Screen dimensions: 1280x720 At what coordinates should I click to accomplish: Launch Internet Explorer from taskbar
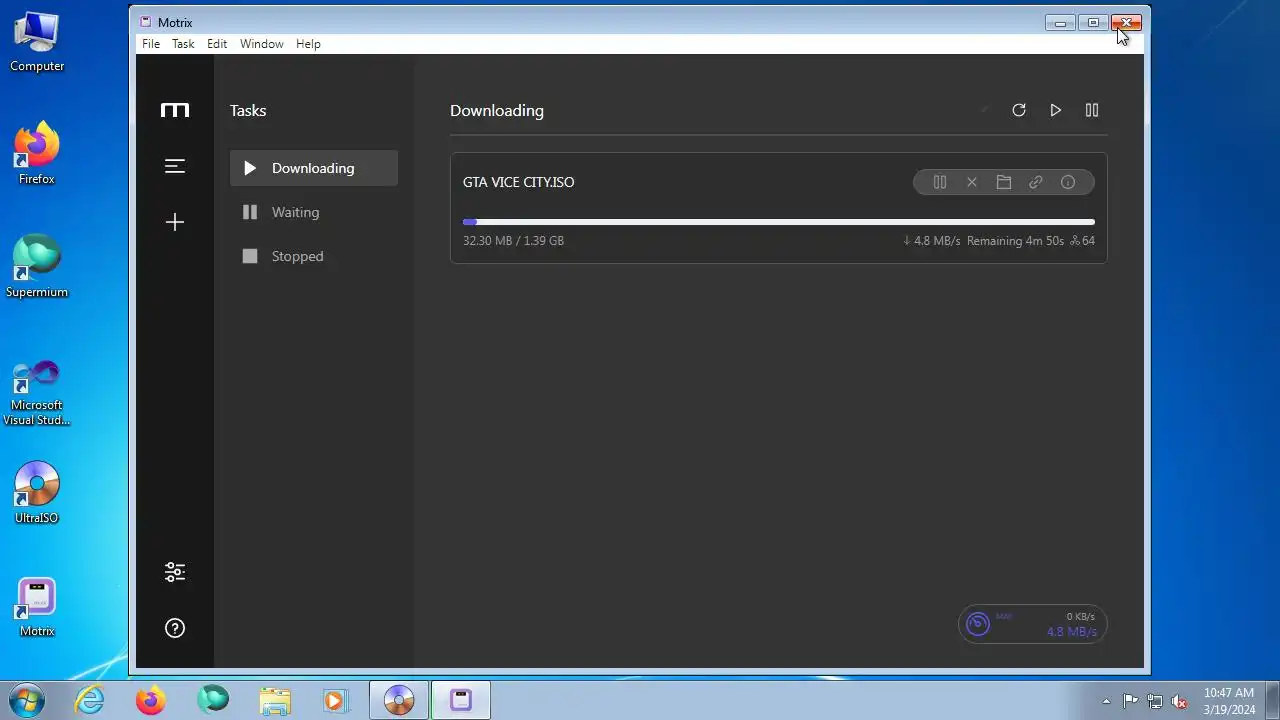(90, 700)
